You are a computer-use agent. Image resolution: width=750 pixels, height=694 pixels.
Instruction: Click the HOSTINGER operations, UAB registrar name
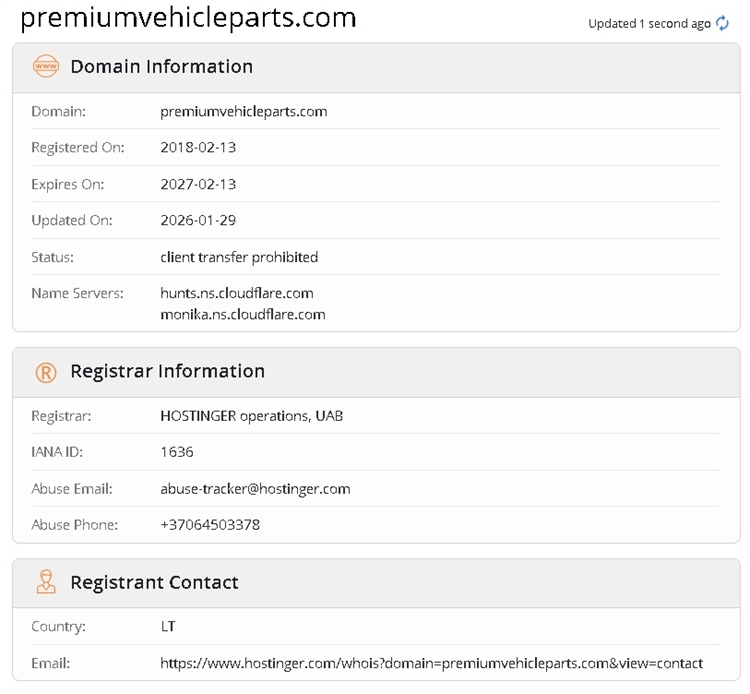pos(252,416)
